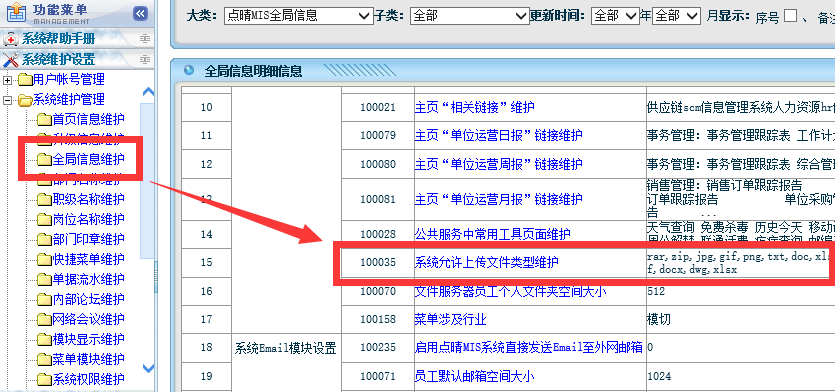Click 功能菜单 logo icon at top
Image resolution: width=835 pixels, height=392 pixels.
[x=15, y=13]
